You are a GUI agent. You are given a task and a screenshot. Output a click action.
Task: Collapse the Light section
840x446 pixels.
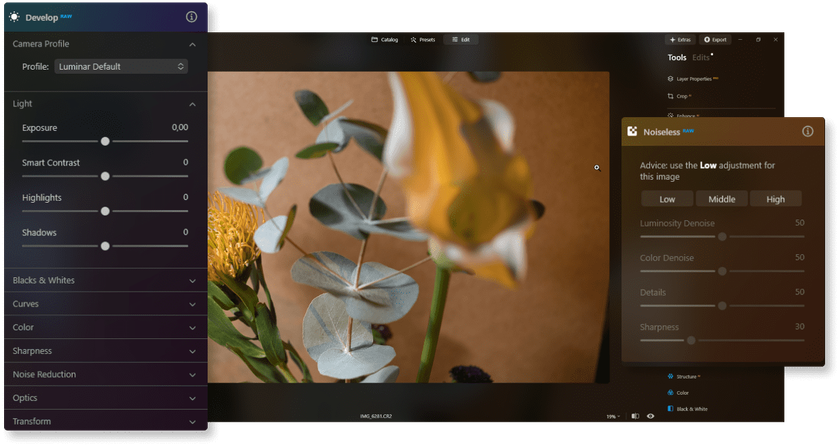tap(192, 104)
